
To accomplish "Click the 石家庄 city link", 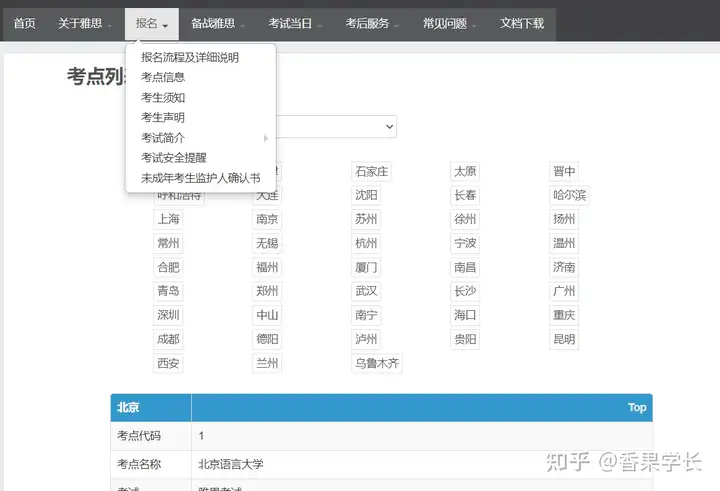I will (371, 171).
